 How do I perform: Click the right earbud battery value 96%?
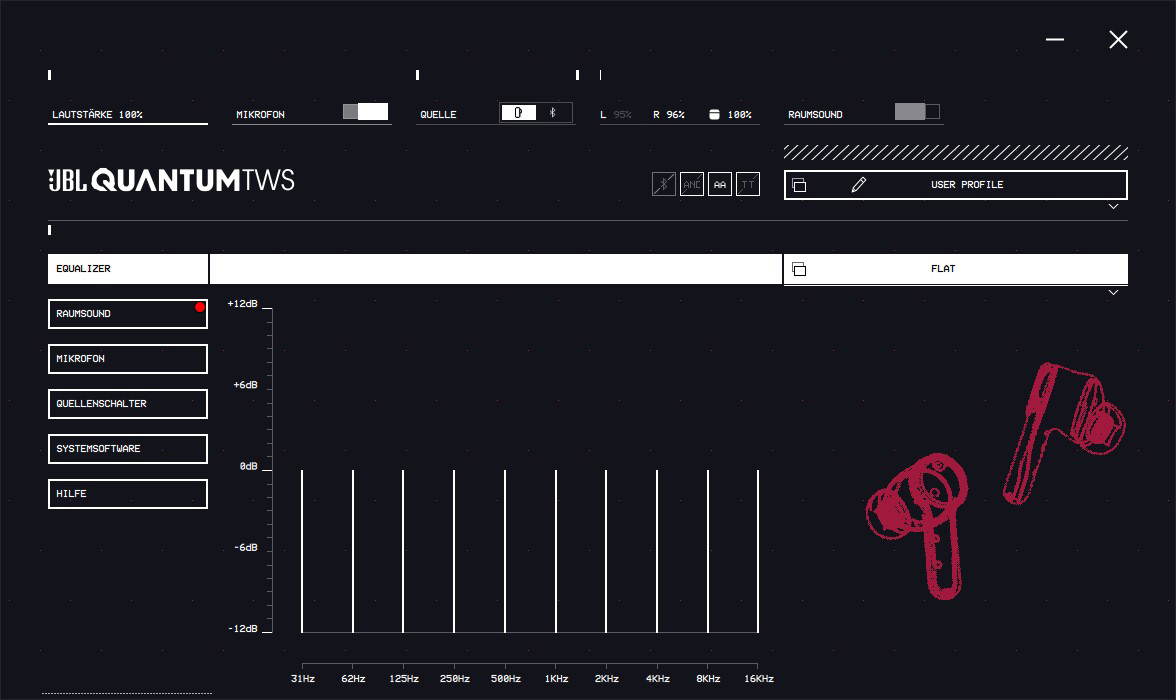tap(676, 115)
